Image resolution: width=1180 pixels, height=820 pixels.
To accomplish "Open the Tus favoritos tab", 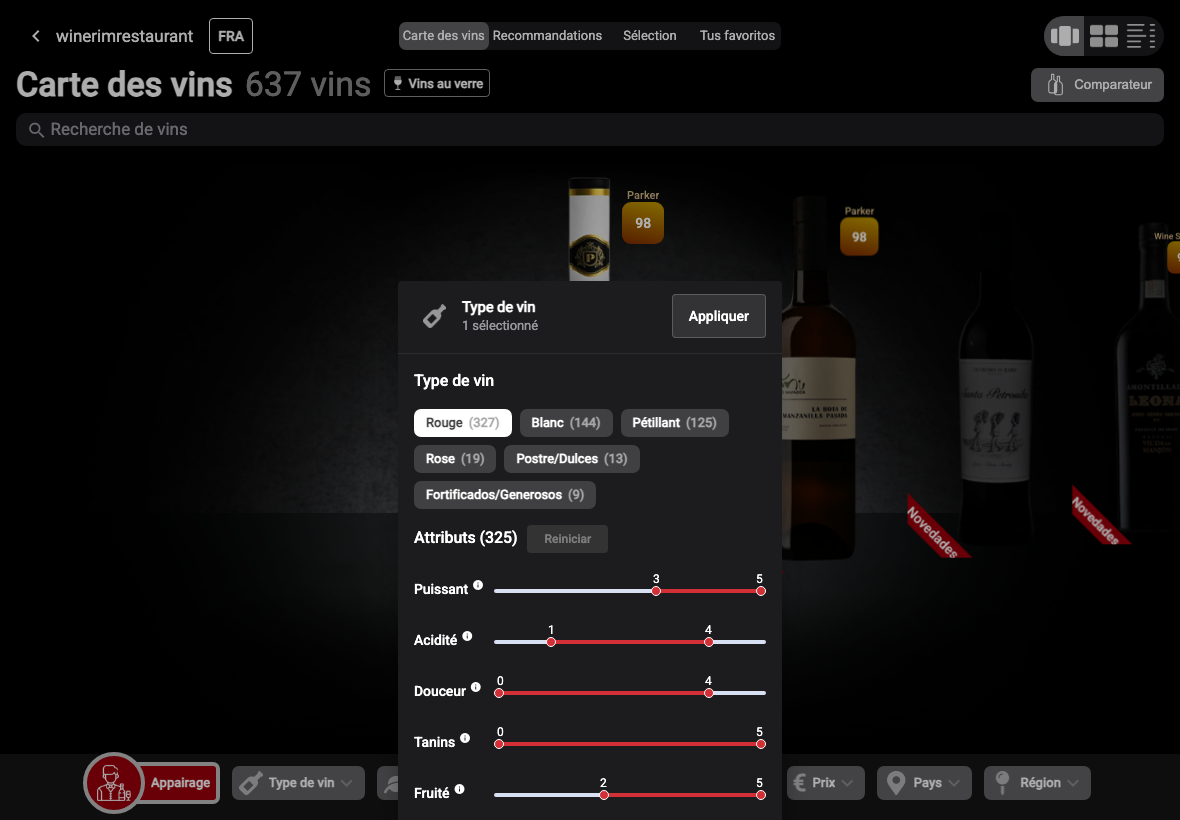I will [x=738, y=35].
